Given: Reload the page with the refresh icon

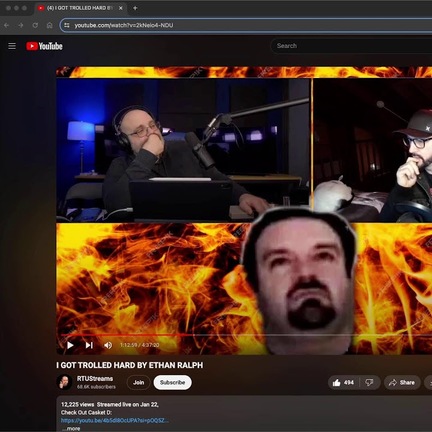Looking at the screenshot, I should pyautogui.click(x=35, y=25).
